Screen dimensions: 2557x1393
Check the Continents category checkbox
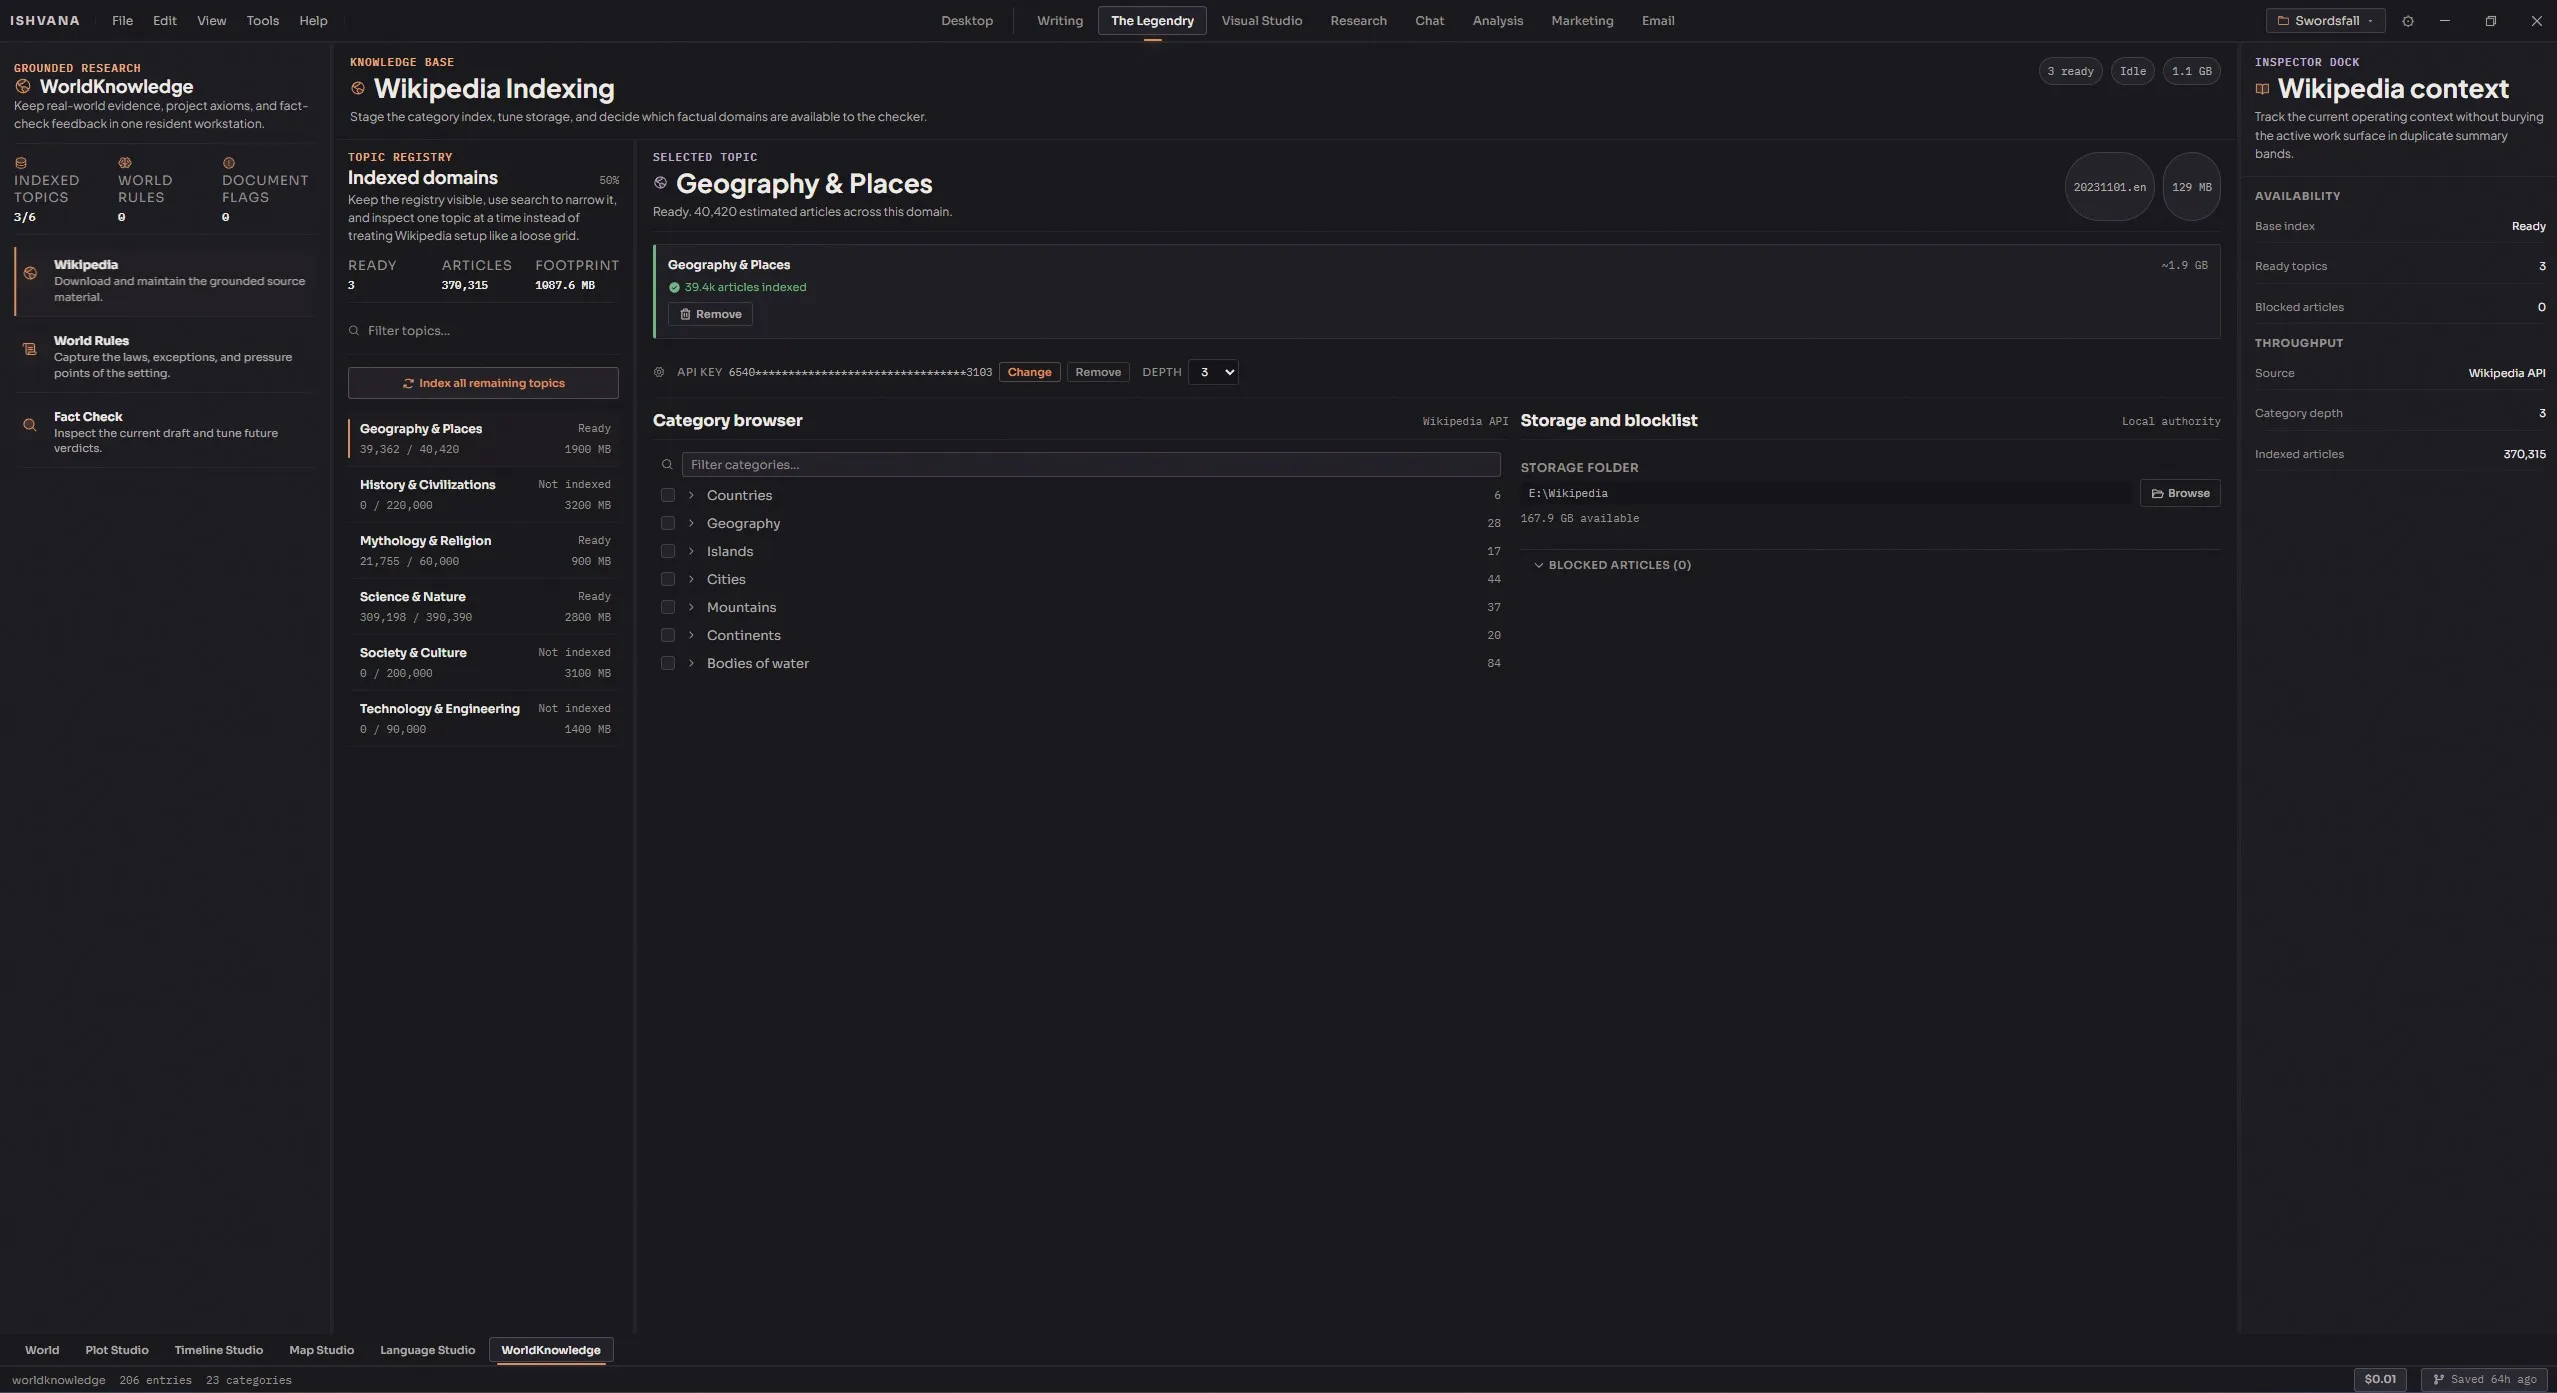click(x=668, y=635)
